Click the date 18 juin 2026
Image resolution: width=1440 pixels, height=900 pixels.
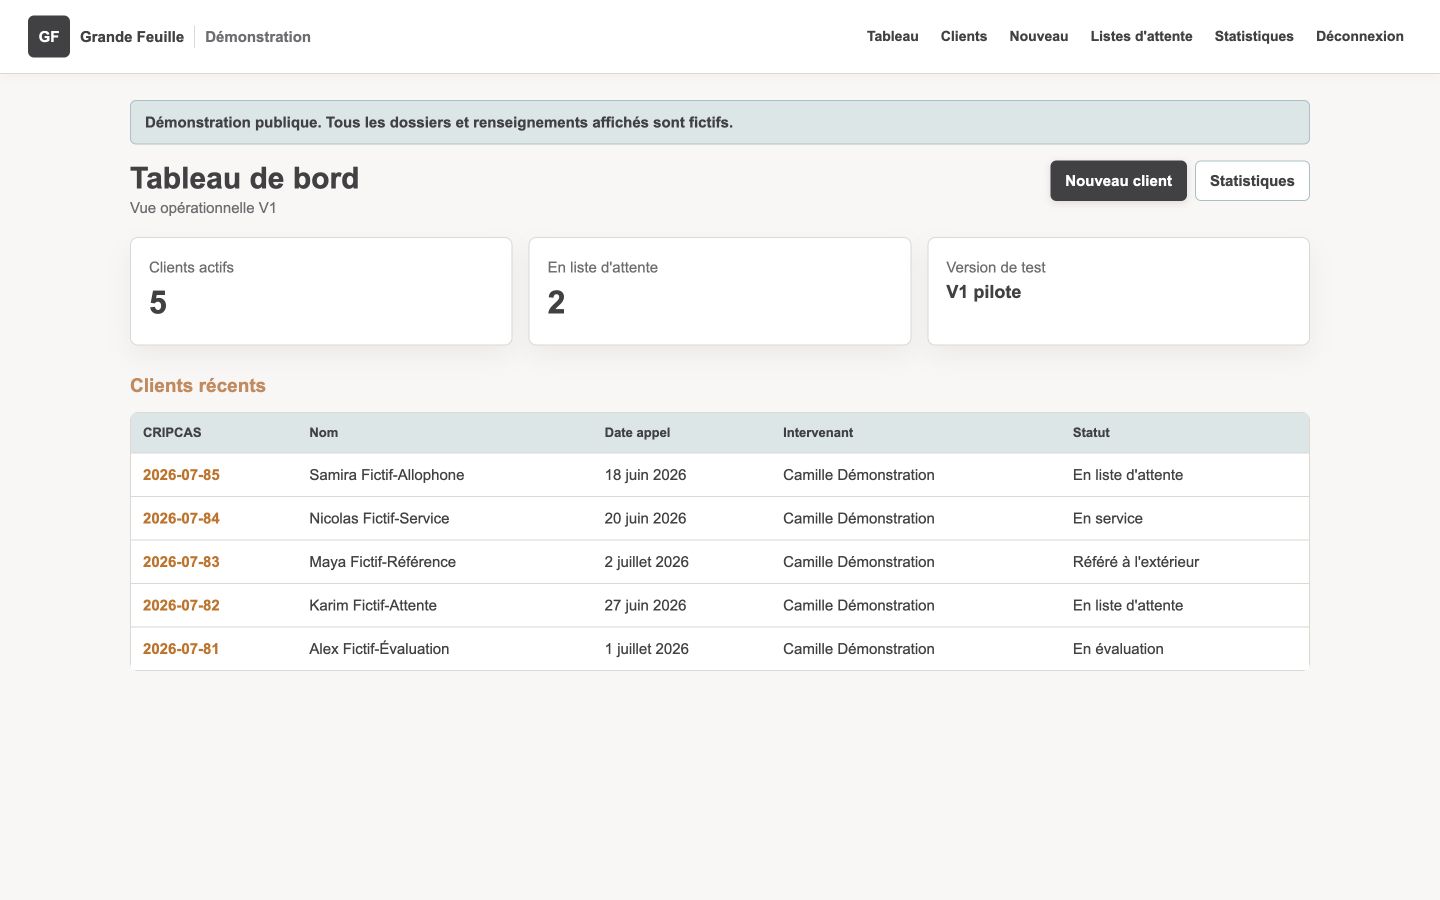point(645,475)
